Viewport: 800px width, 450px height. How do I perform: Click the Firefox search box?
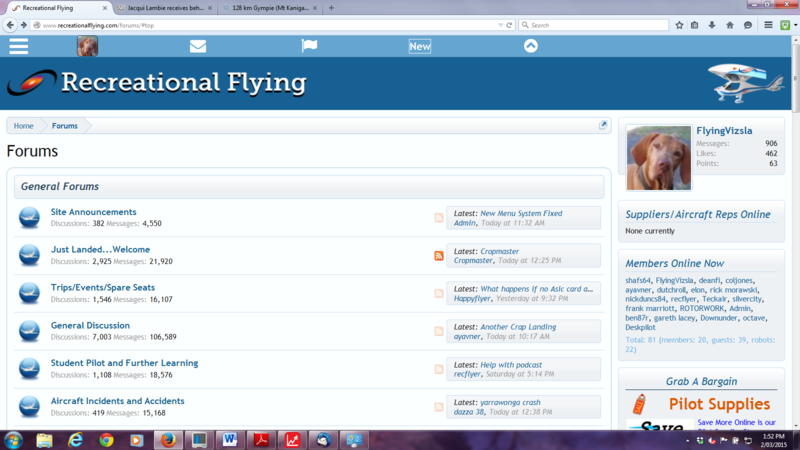(593, 25)
